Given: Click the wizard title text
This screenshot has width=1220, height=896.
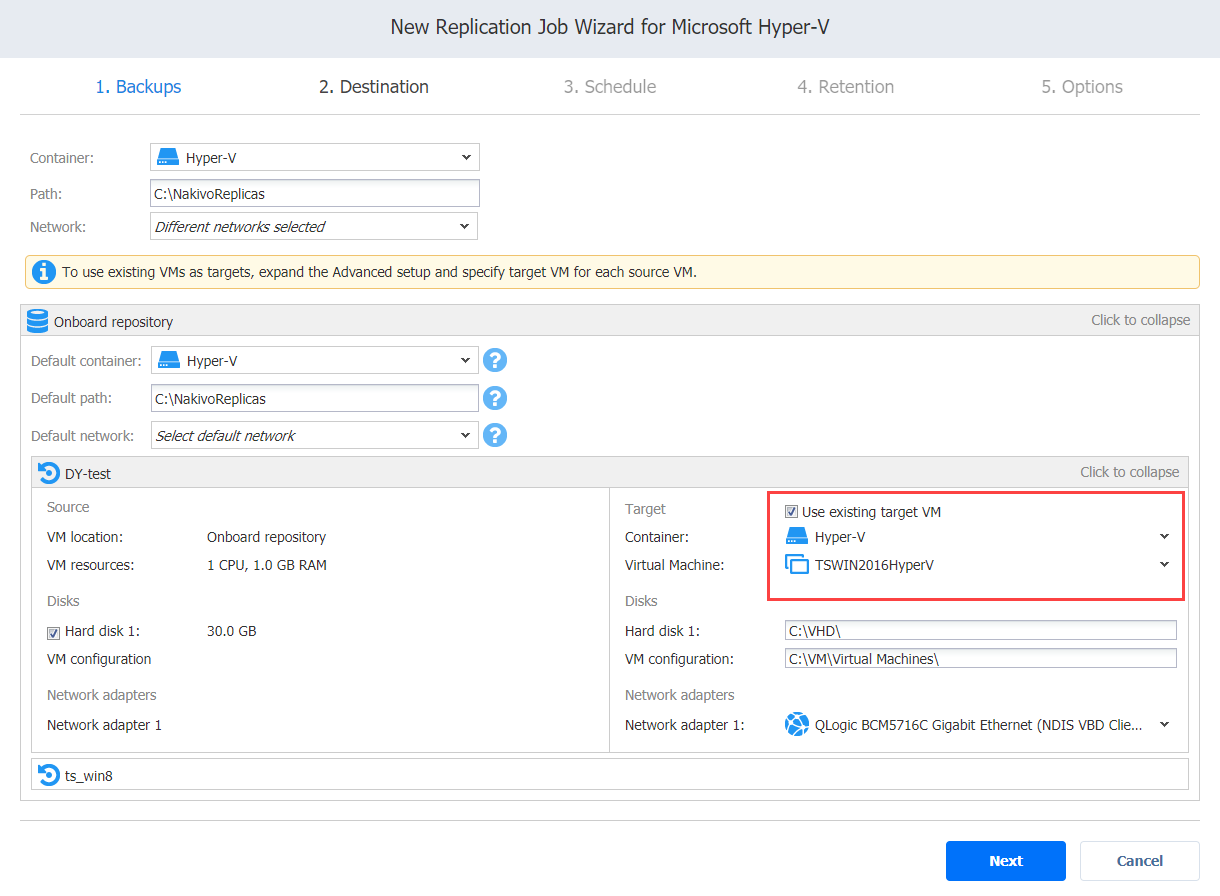Looking at the screenshot, I should 610,27.
